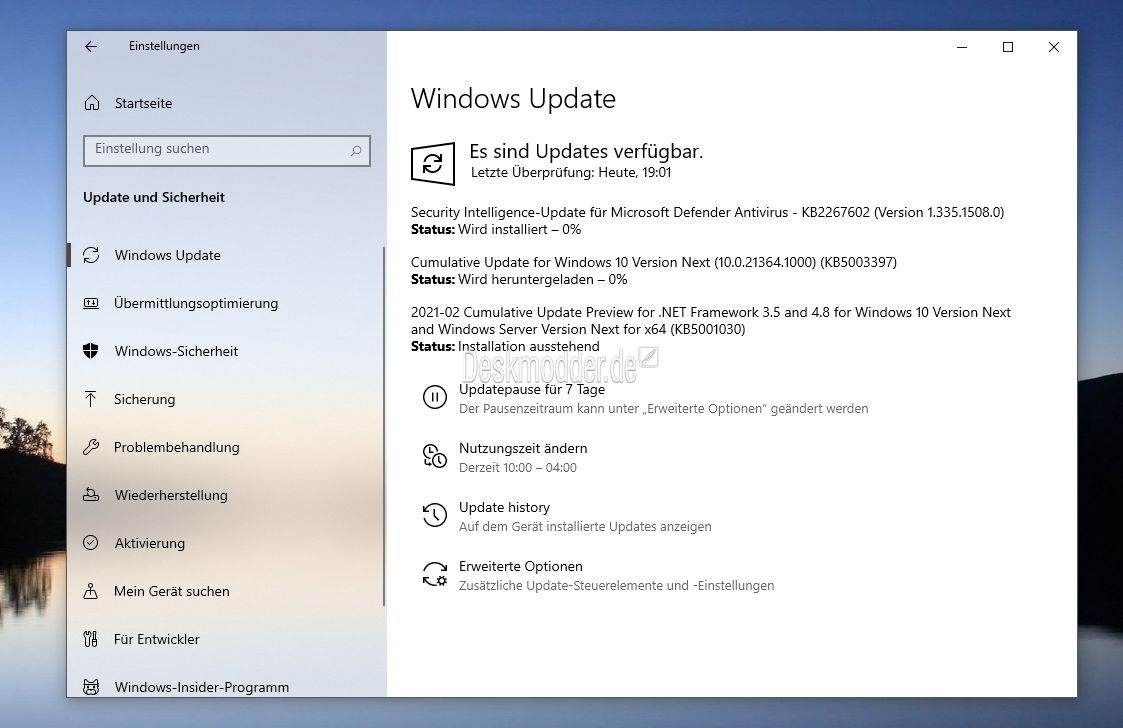Pause updates via Updatepause für 7 Tage

[x=531, y=389]
